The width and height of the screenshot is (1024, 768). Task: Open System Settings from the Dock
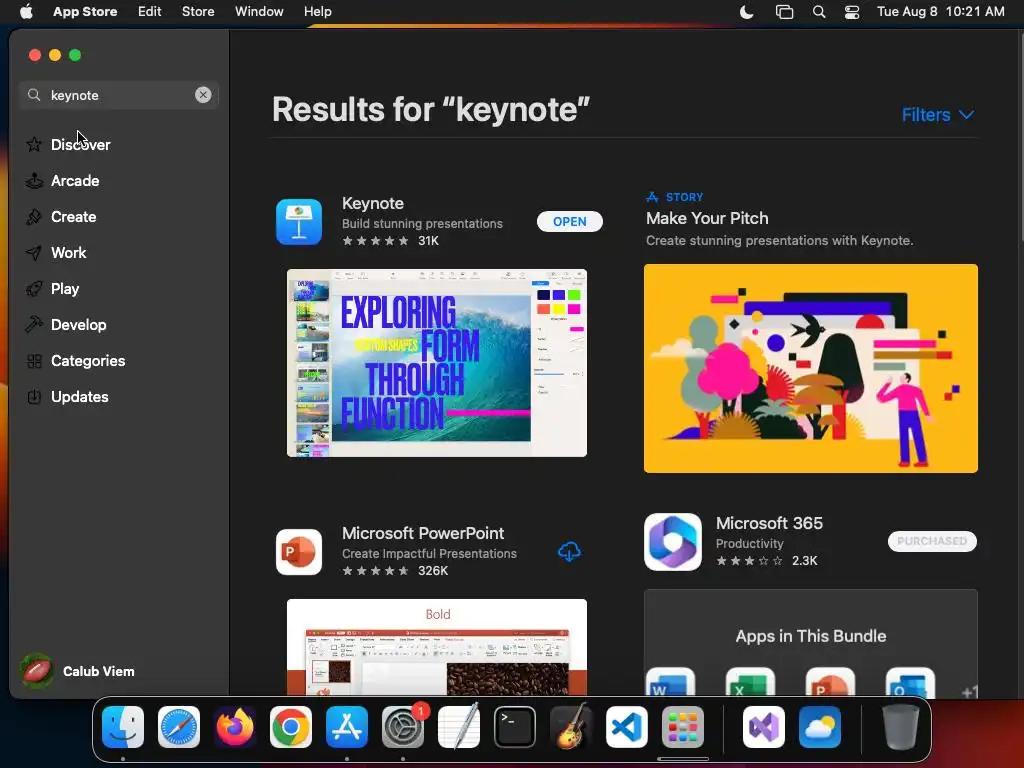pos(403,727)
